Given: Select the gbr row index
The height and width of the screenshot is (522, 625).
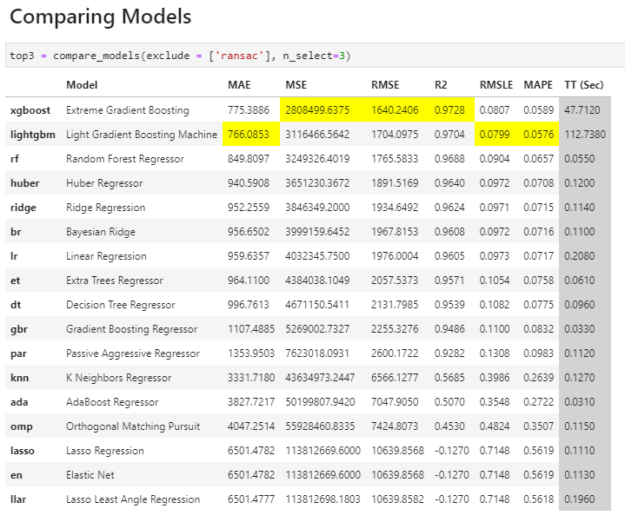Looking at the screenshot, I should click(x=19, y=329).
